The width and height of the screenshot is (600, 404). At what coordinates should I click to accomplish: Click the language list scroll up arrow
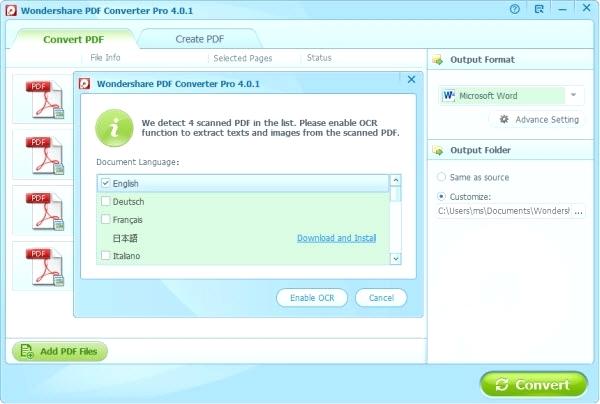[x=396, y=180]
